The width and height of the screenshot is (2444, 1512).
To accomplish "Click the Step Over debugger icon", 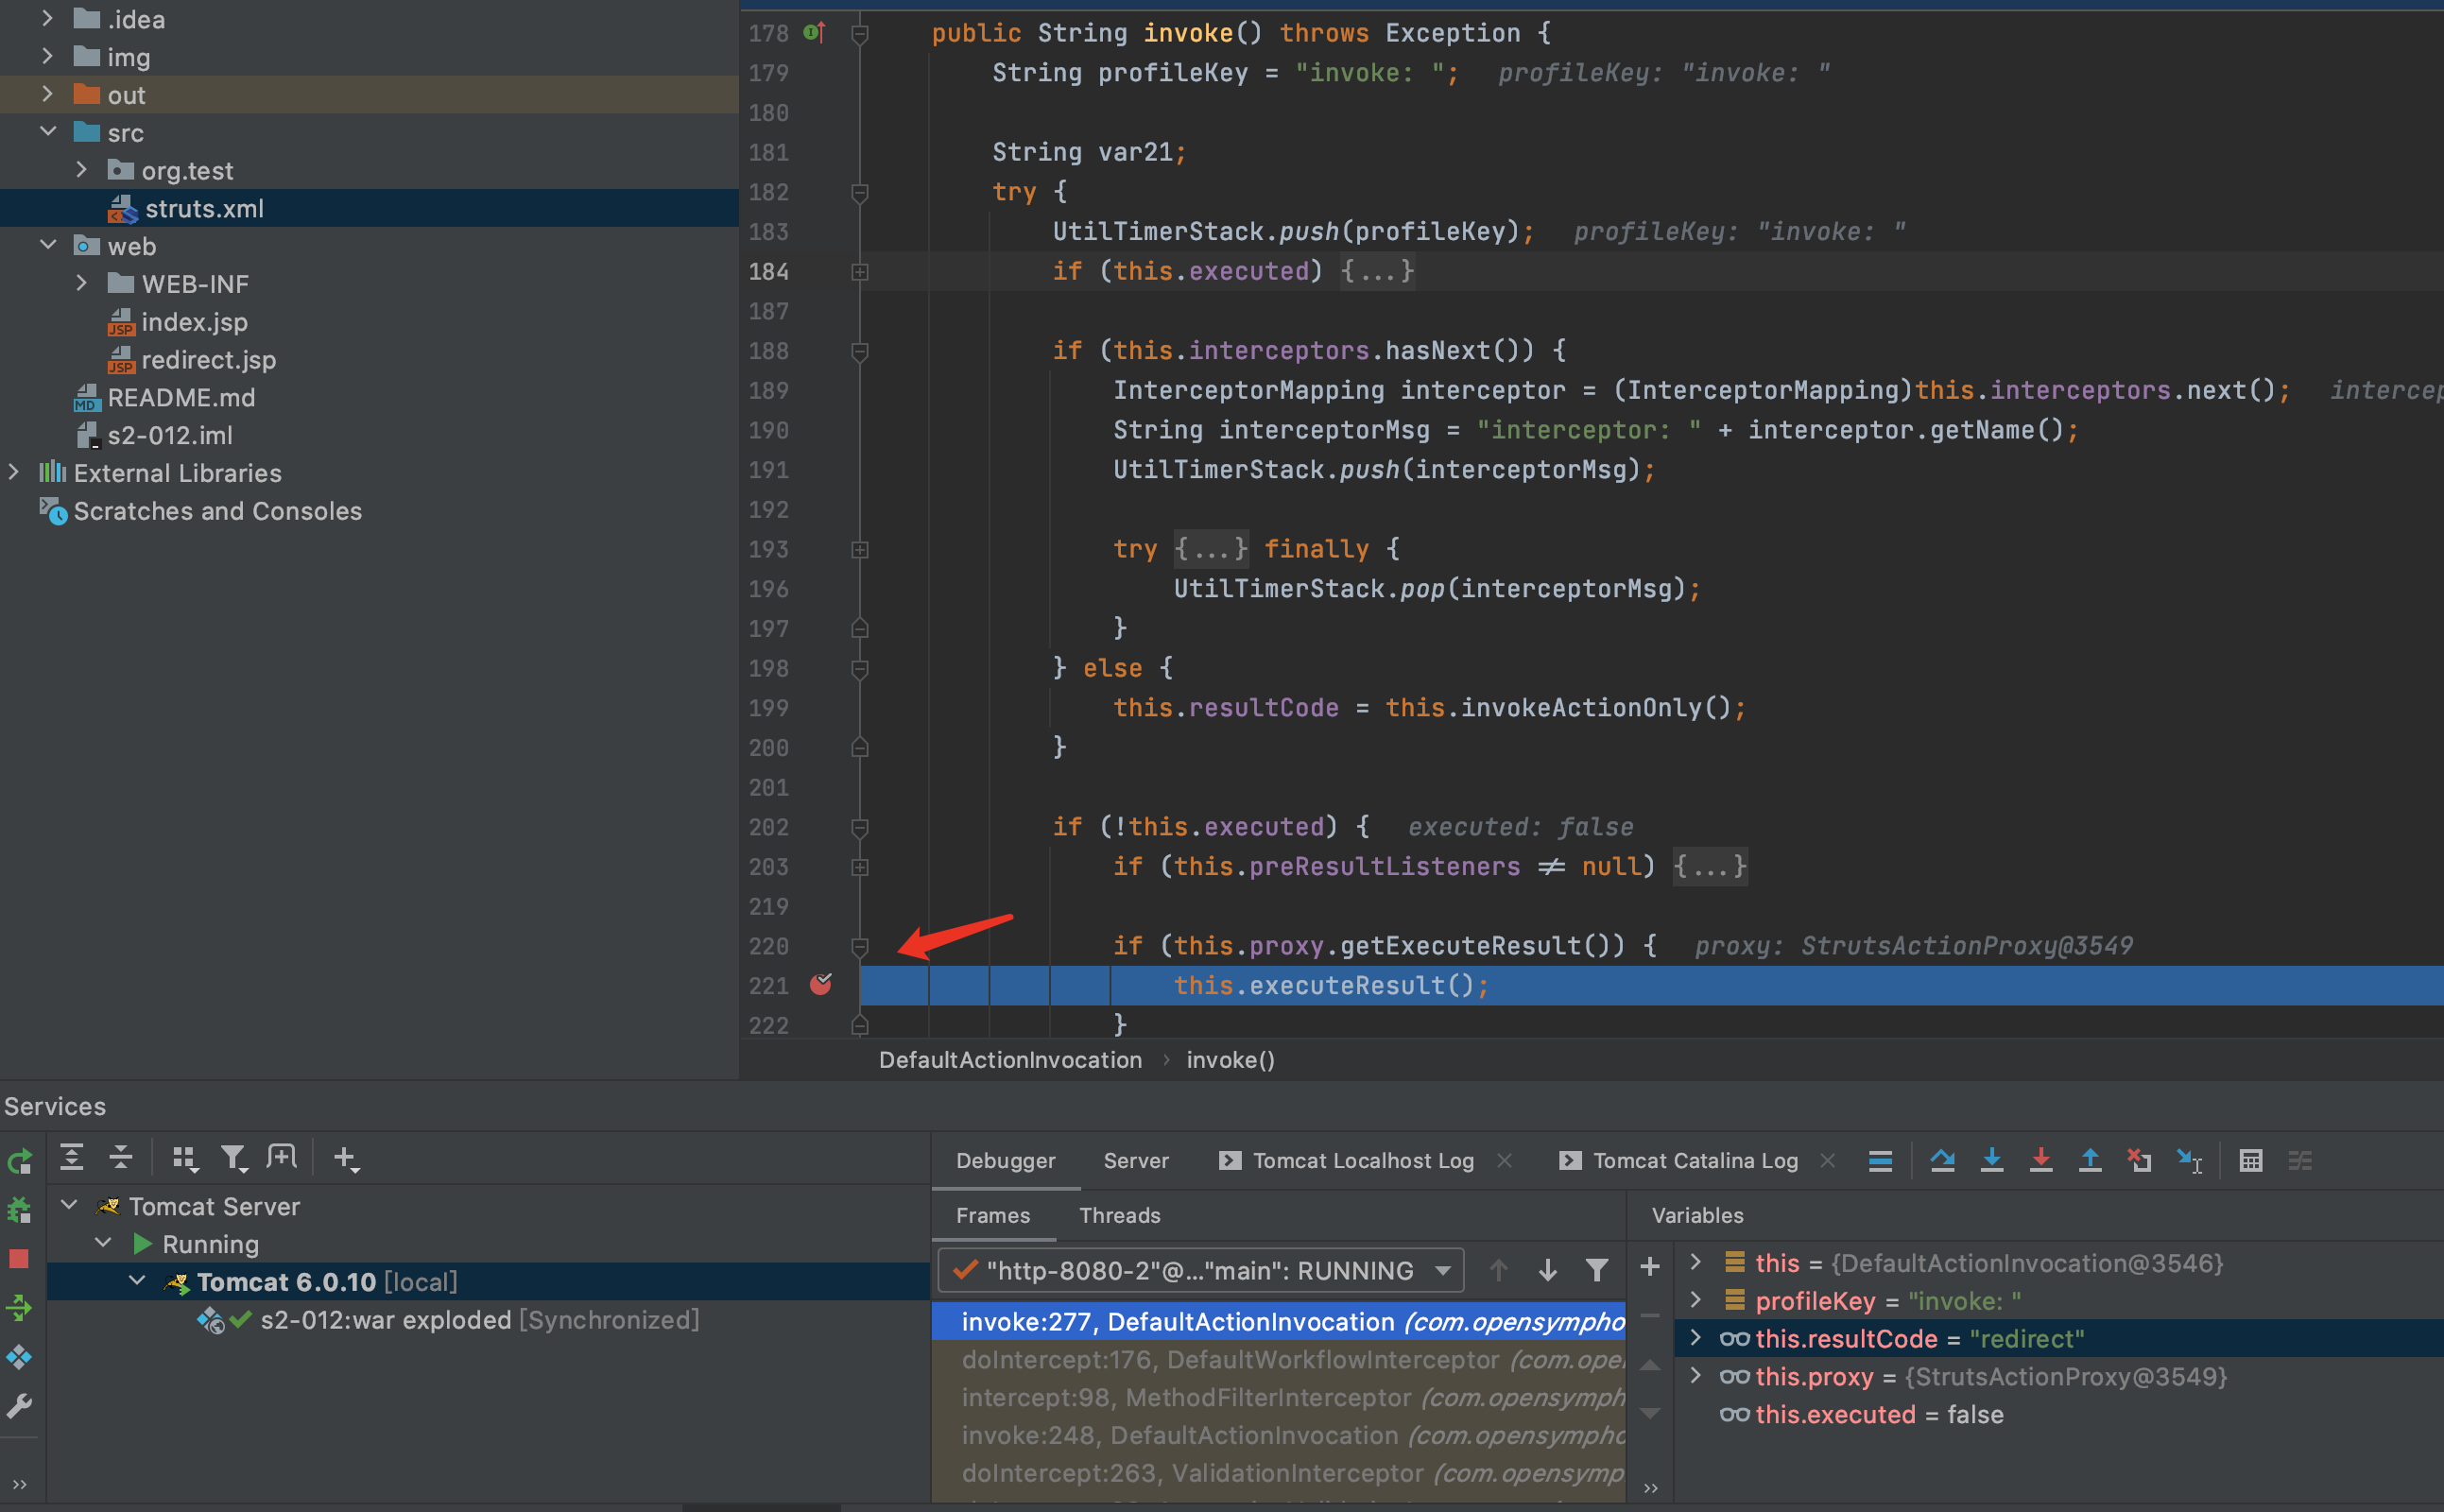I will pos(1943,1161).
